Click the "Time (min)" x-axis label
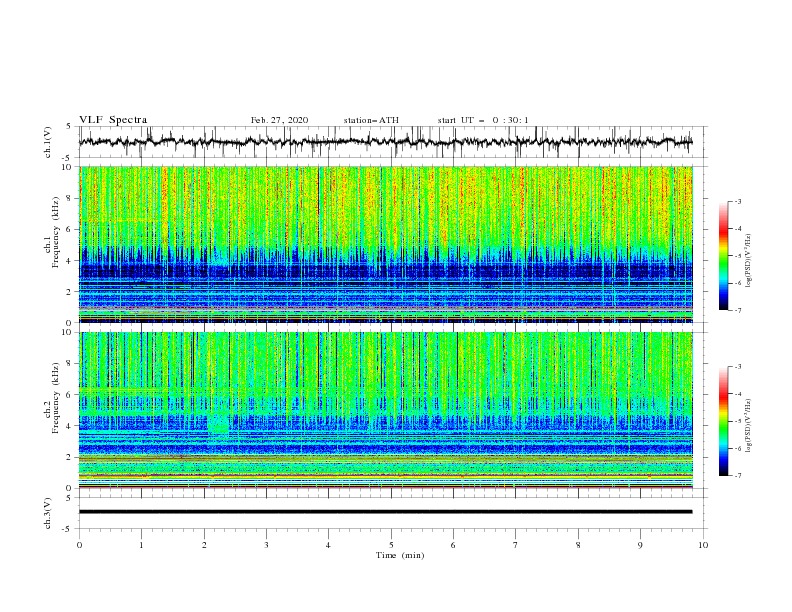Viewport: 792px width, 612px height. pyautogui.click(x=400, y=555)
